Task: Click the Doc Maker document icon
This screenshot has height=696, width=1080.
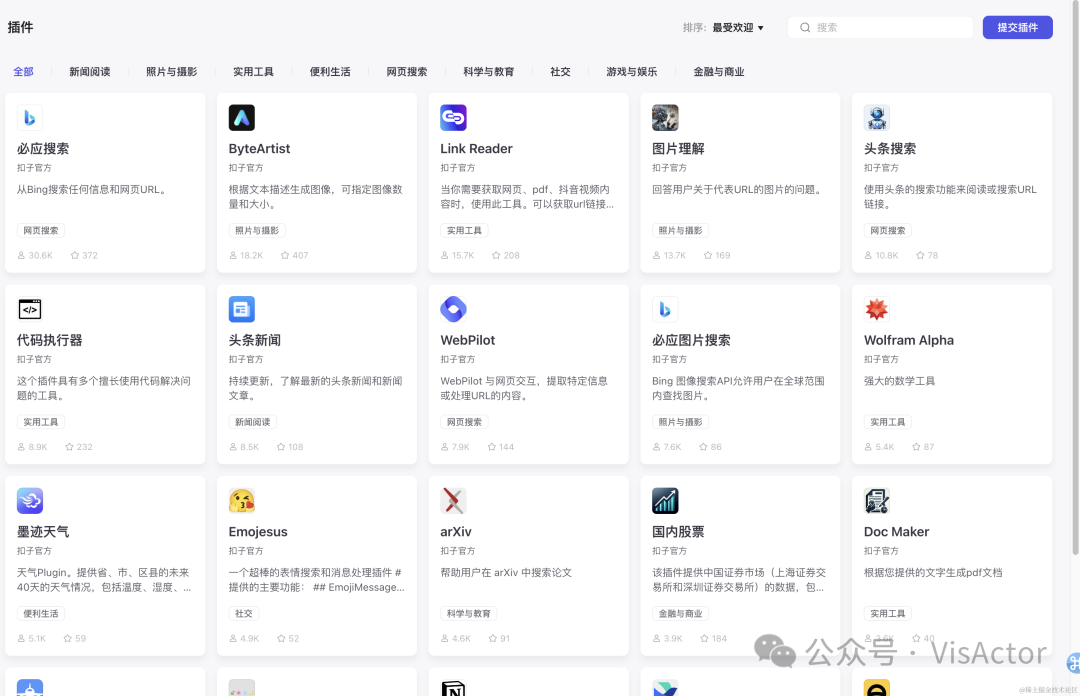Action: click(x=877, y=501)
